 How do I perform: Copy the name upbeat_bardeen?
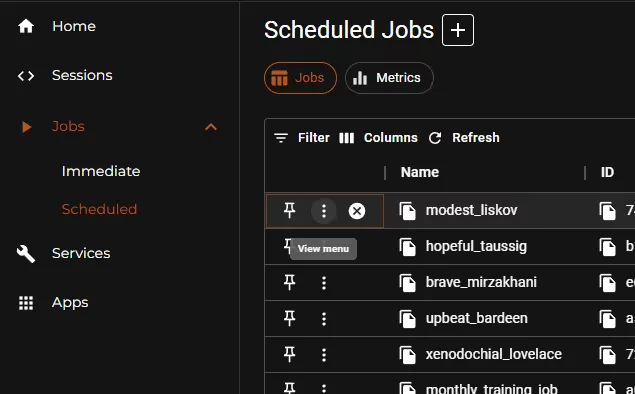(408, 319)
